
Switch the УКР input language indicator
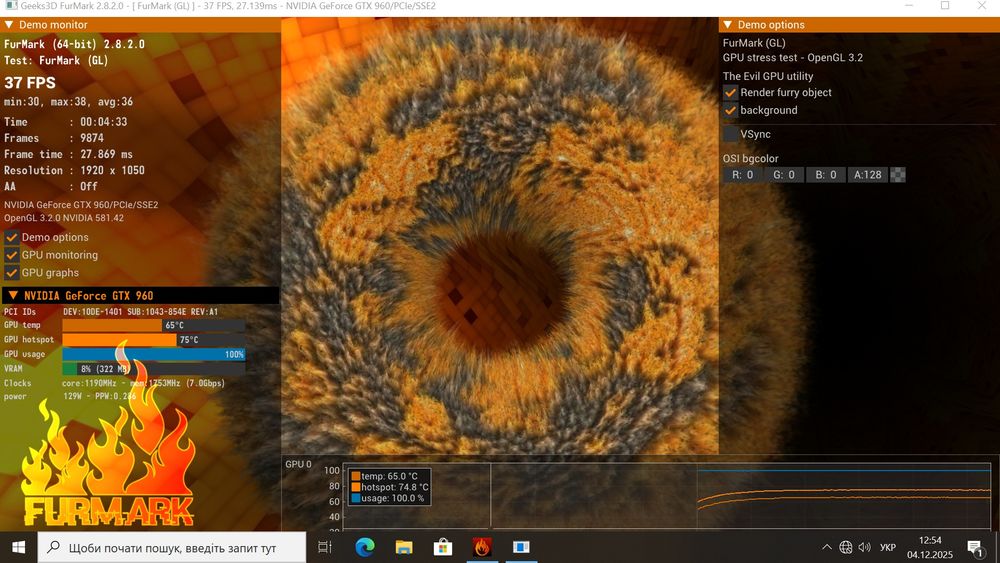[888, 547]
